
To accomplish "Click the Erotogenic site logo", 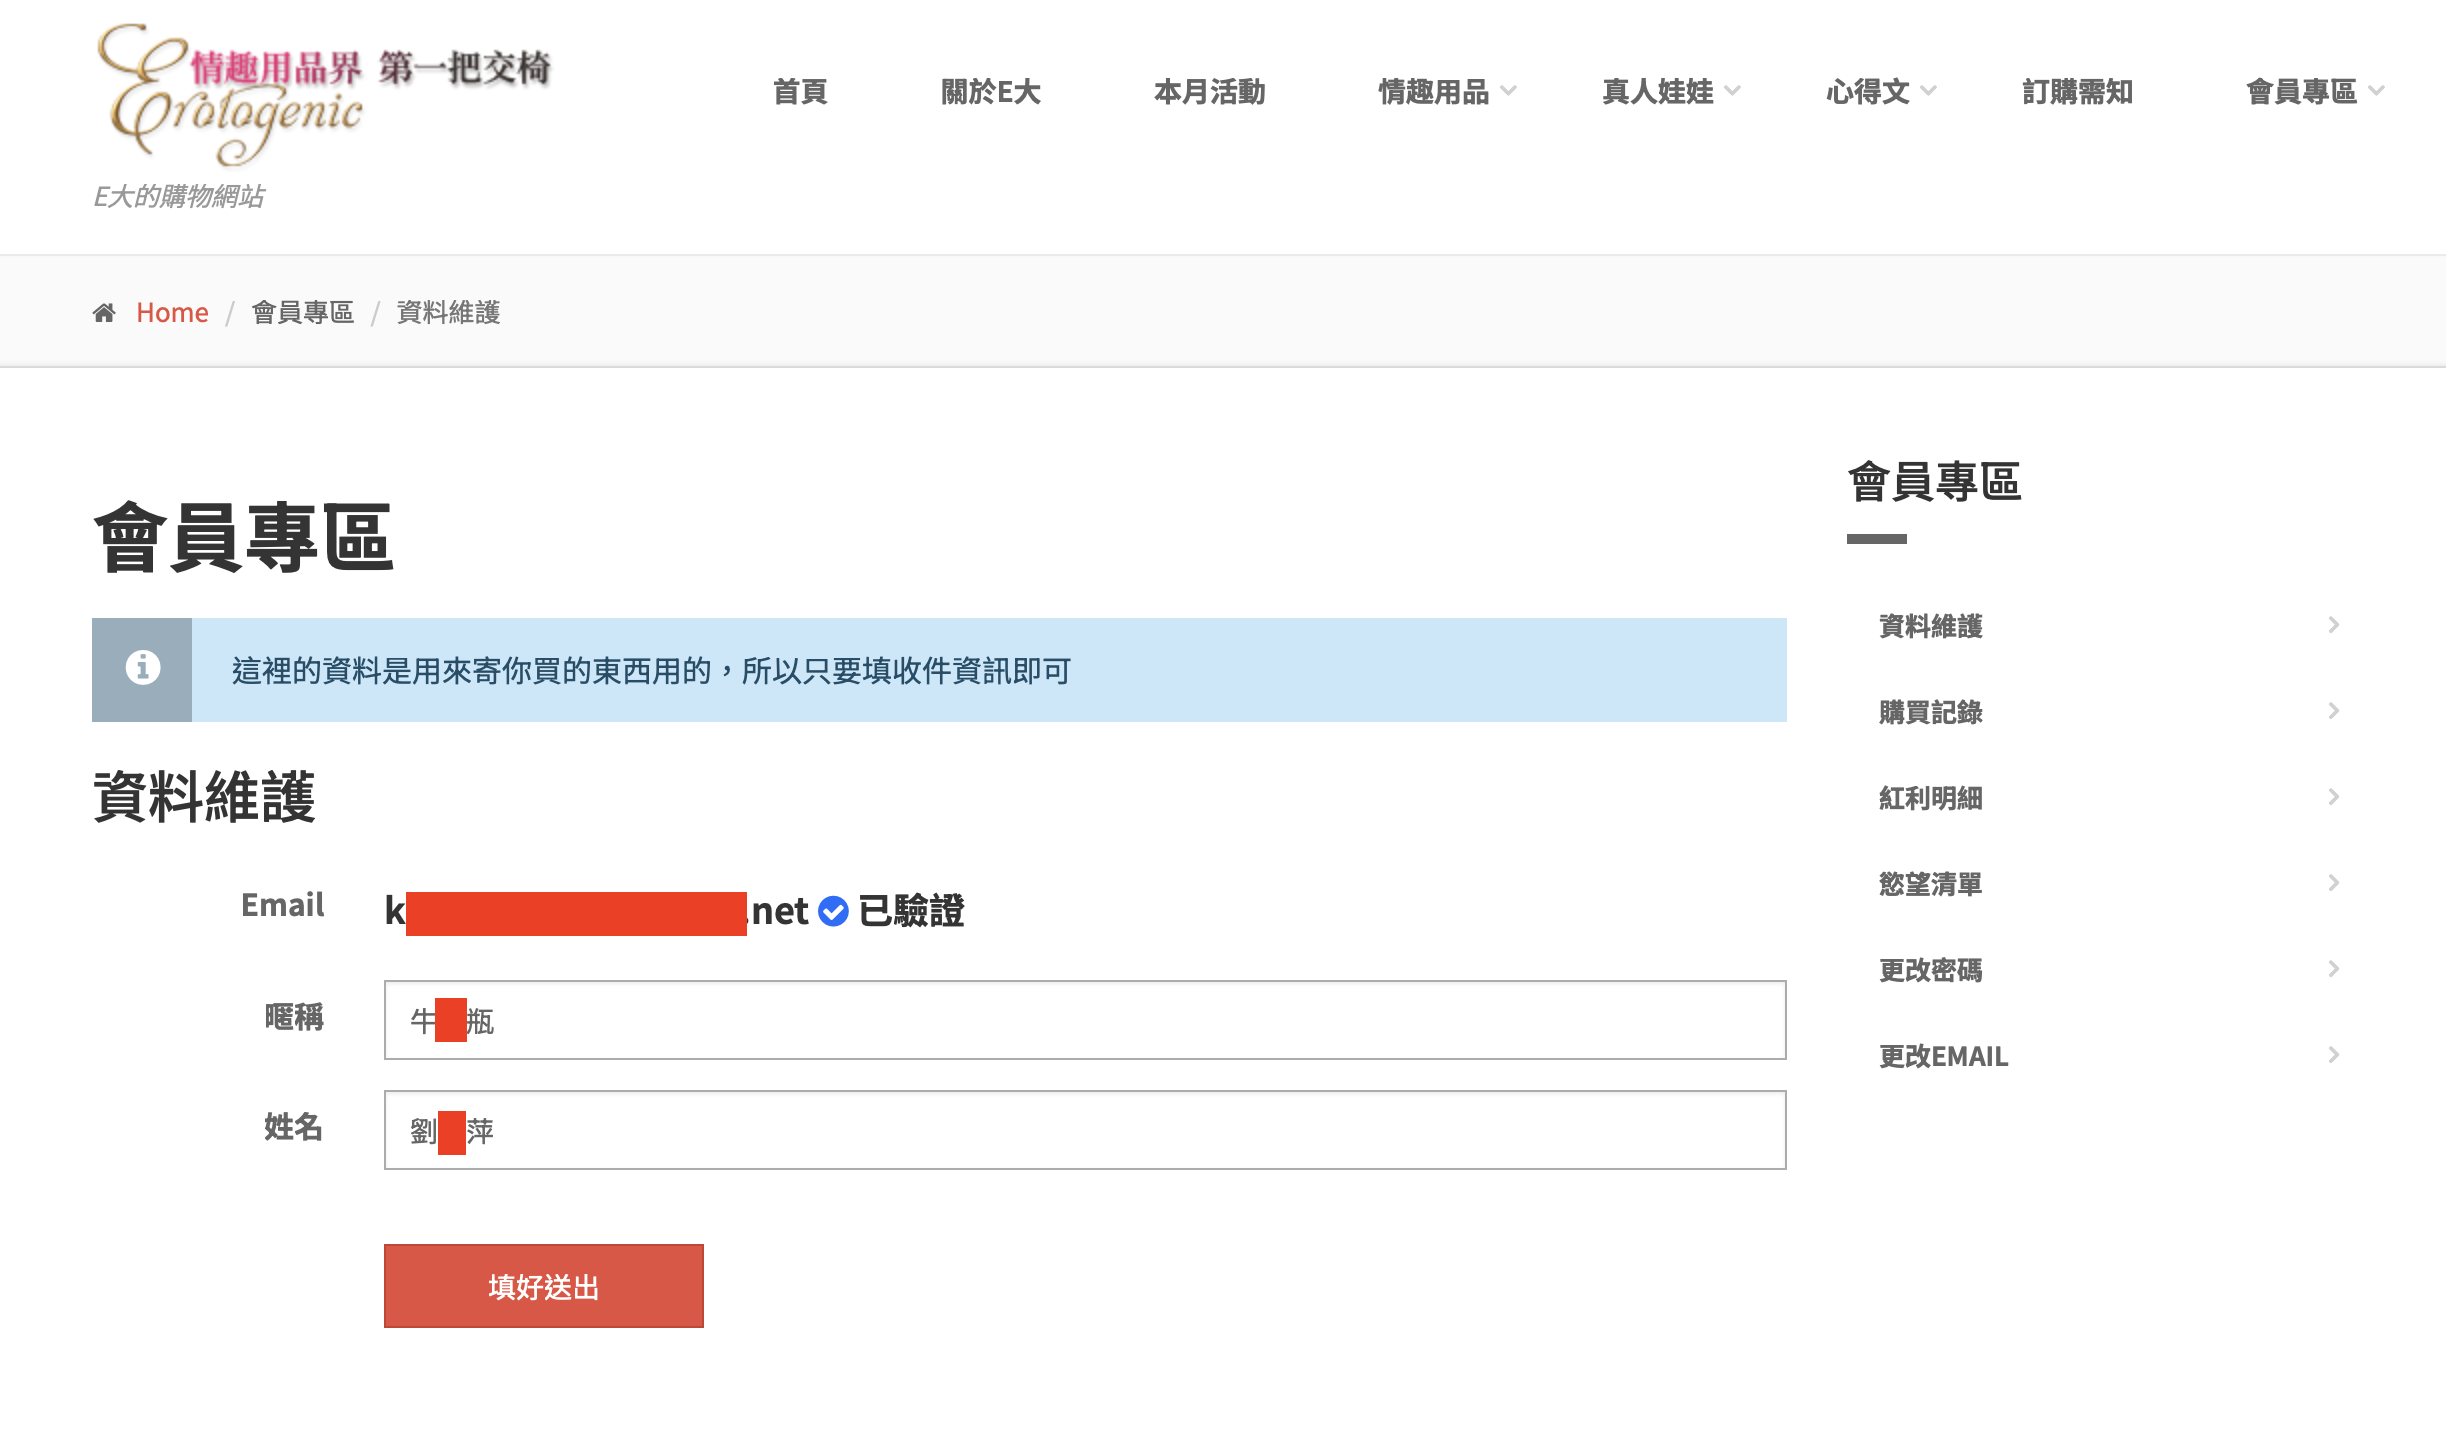I will coord(322,95).
